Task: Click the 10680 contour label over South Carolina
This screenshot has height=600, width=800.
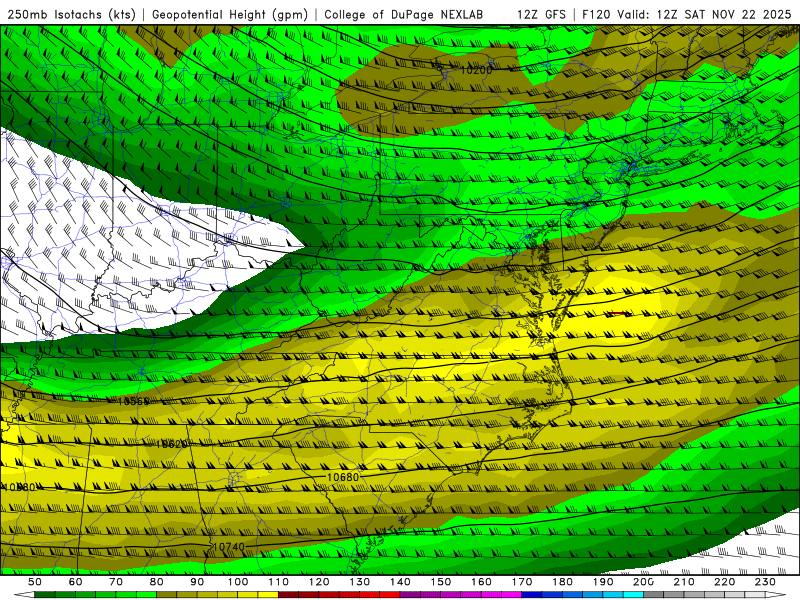Action: [343, 477]
